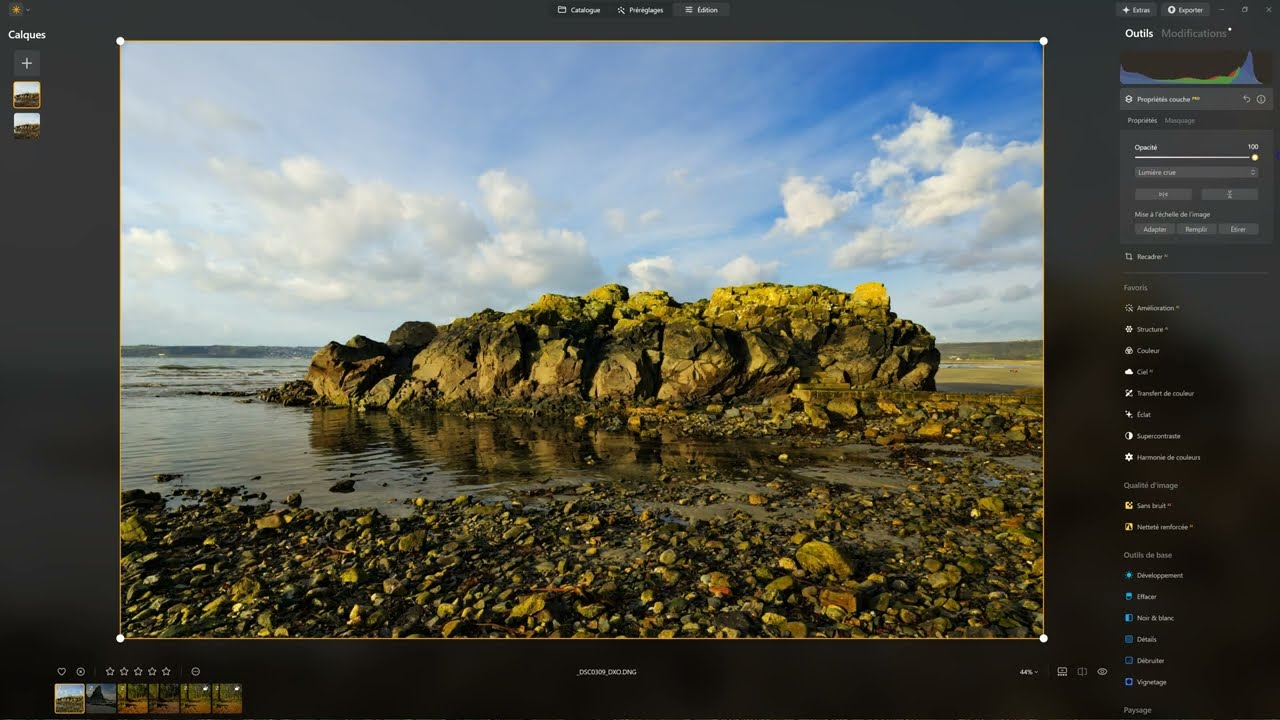Open the Noir & blanc tool
The image size is (1280, 720).
coord(1149,618)
